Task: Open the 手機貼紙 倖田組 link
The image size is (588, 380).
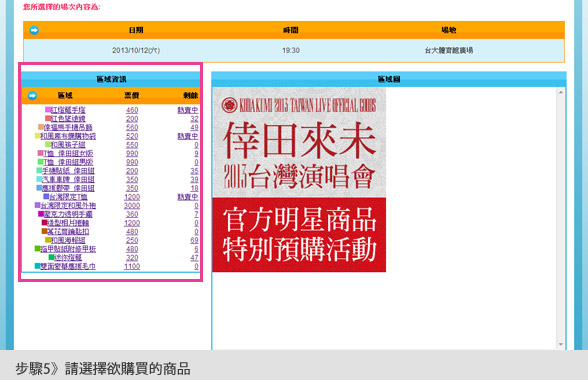Action: 68,171
